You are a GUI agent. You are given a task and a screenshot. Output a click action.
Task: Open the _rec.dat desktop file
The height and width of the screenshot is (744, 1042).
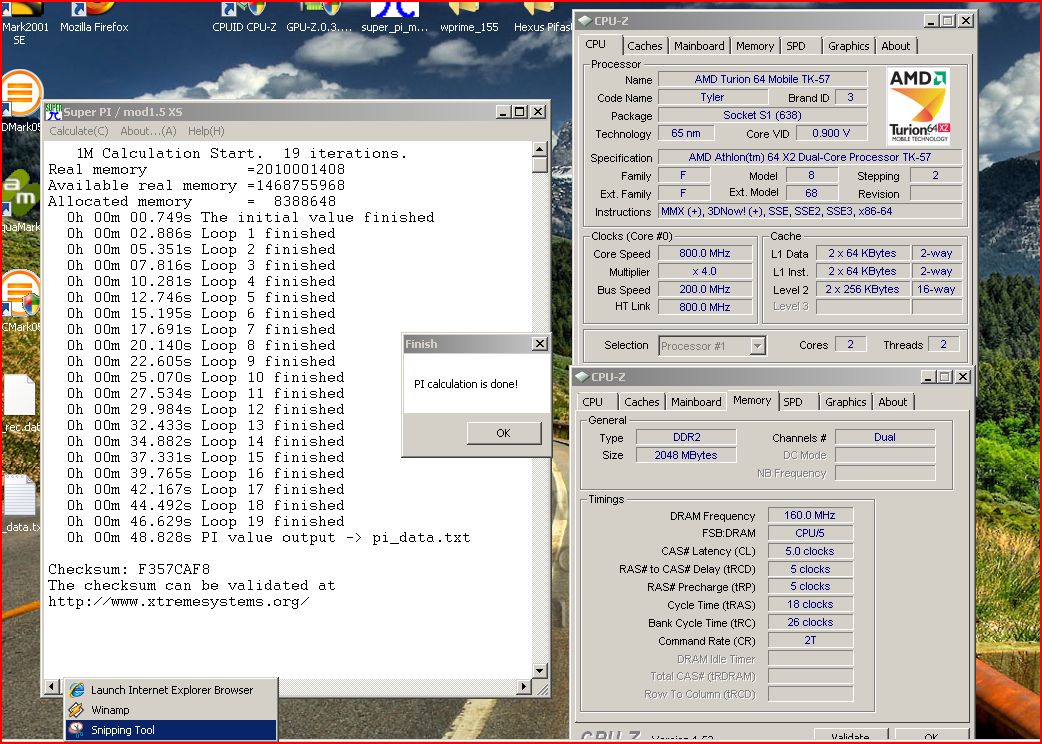click(20, 403)
